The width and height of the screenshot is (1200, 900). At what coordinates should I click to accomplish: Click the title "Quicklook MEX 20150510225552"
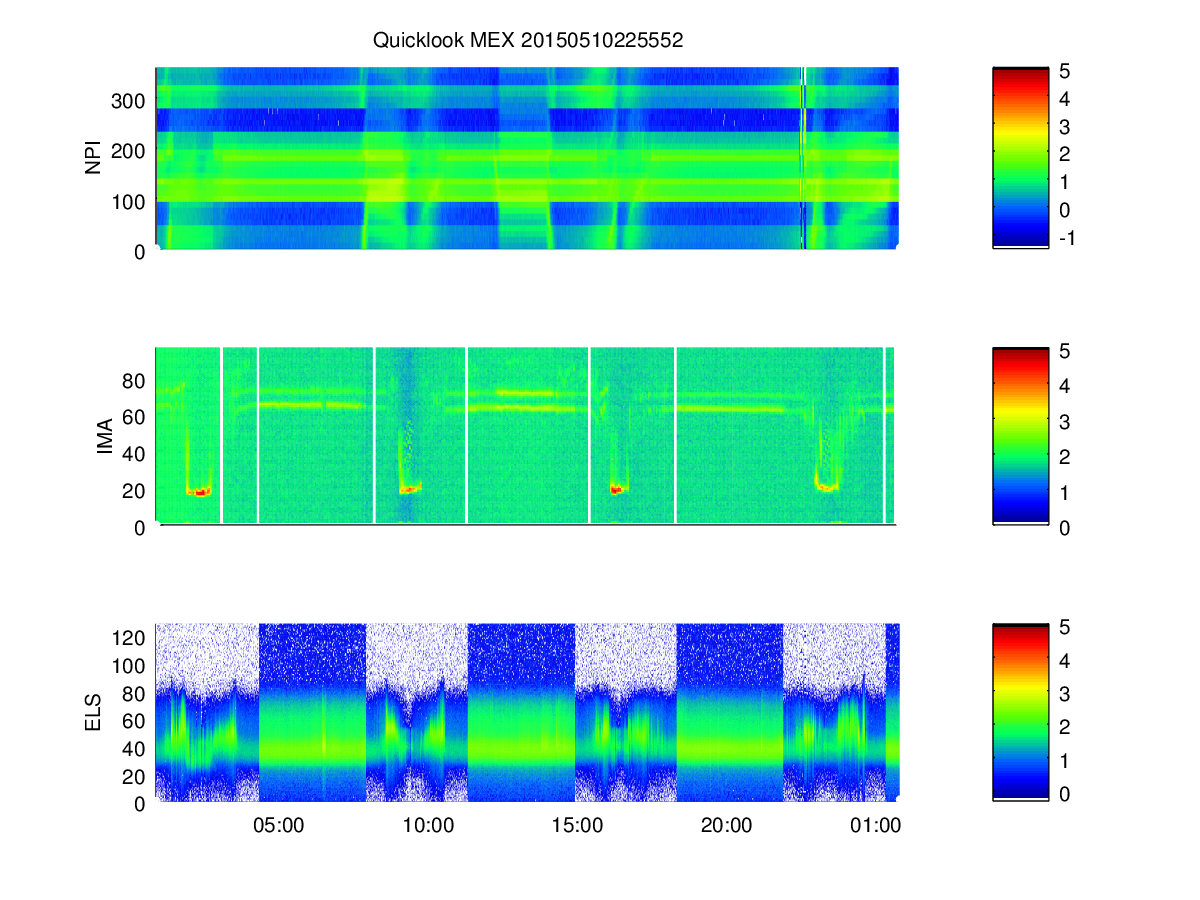(528, 41)
